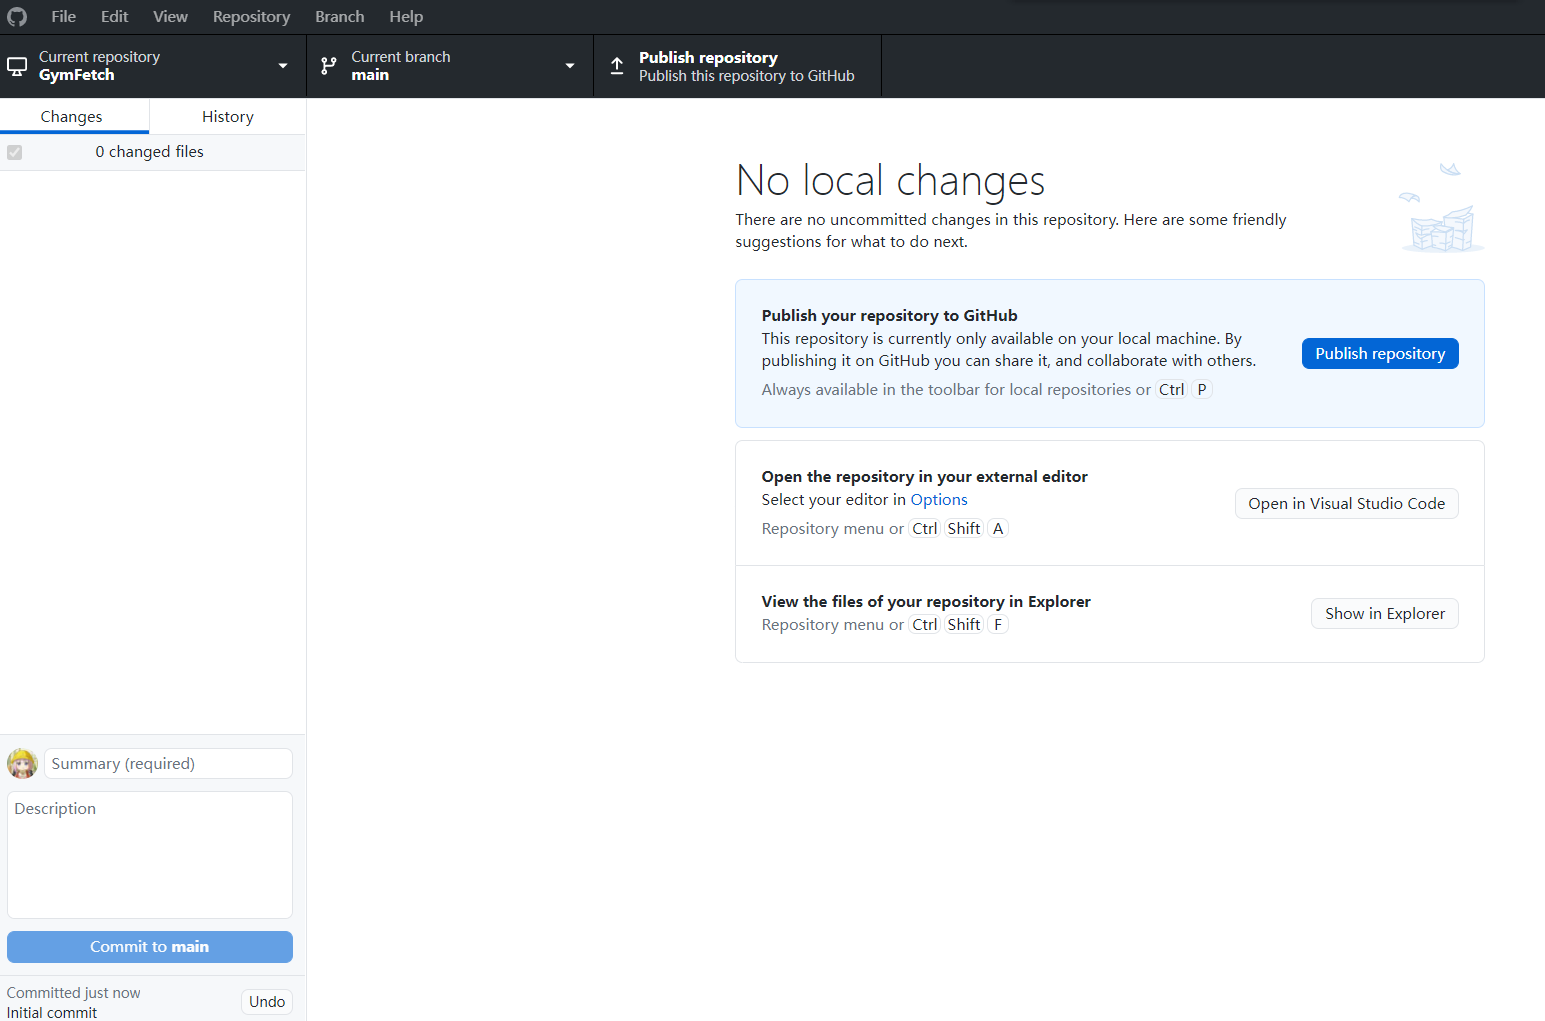1545x1021 pixels.
Task: Click the user avatar beside Summary field
Action: [22, 764]
